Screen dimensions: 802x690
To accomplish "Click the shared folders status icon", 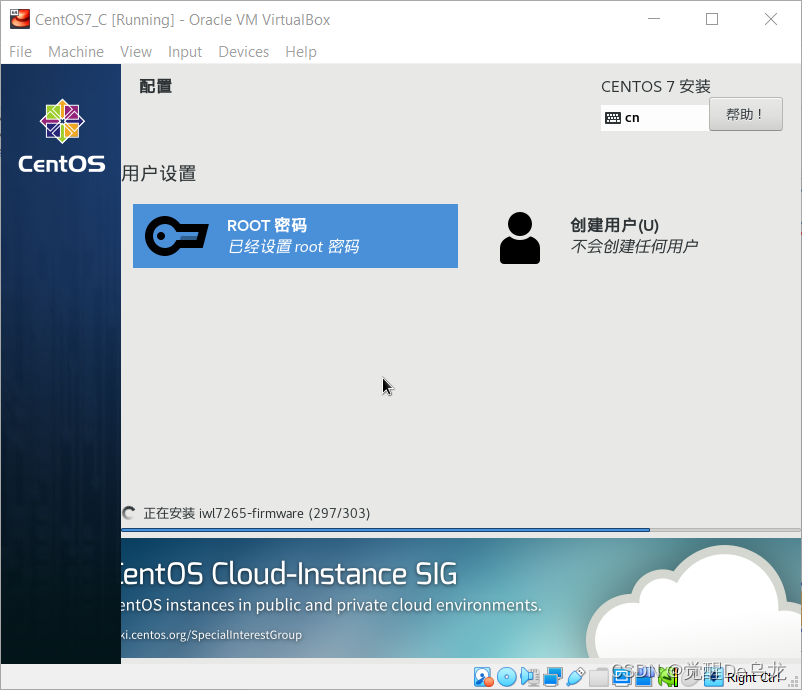I will [599, 677].
